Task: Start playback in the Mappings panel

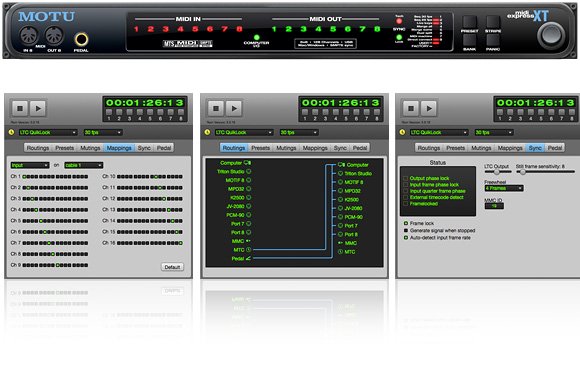Action: tap(38, 108)
